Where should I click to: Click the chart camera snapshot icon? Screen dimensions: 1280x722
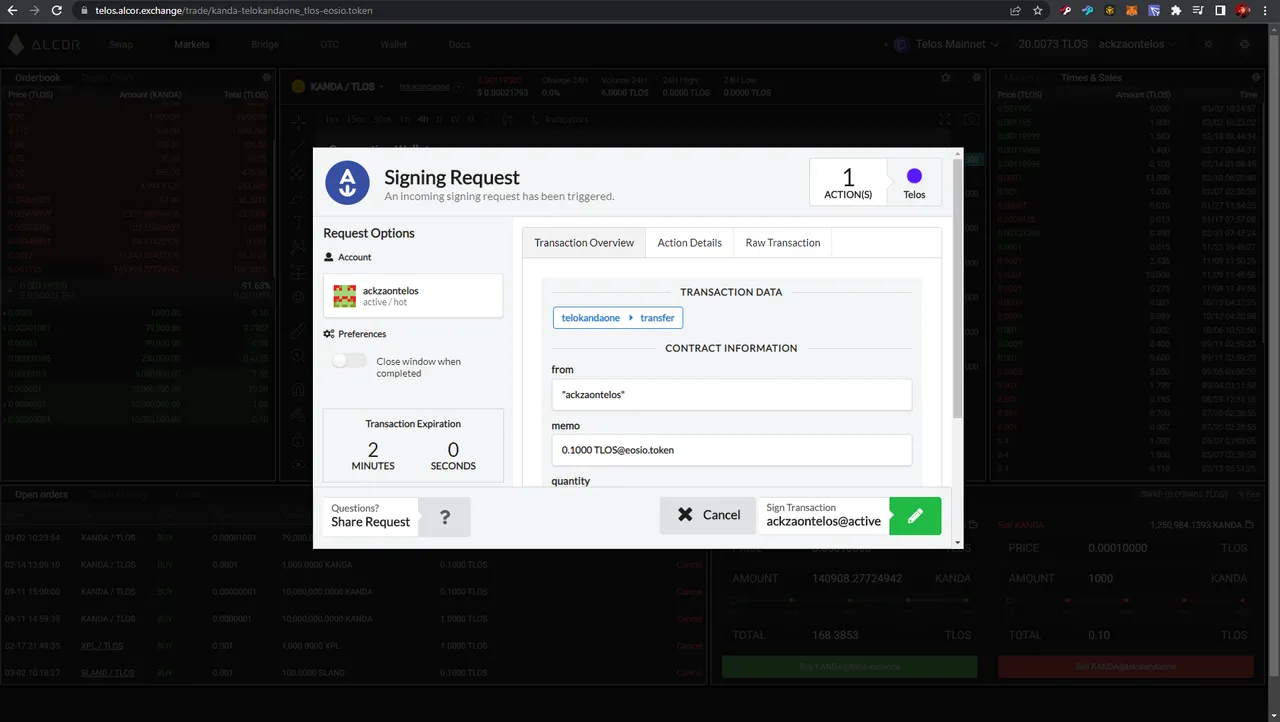[971, 119]
